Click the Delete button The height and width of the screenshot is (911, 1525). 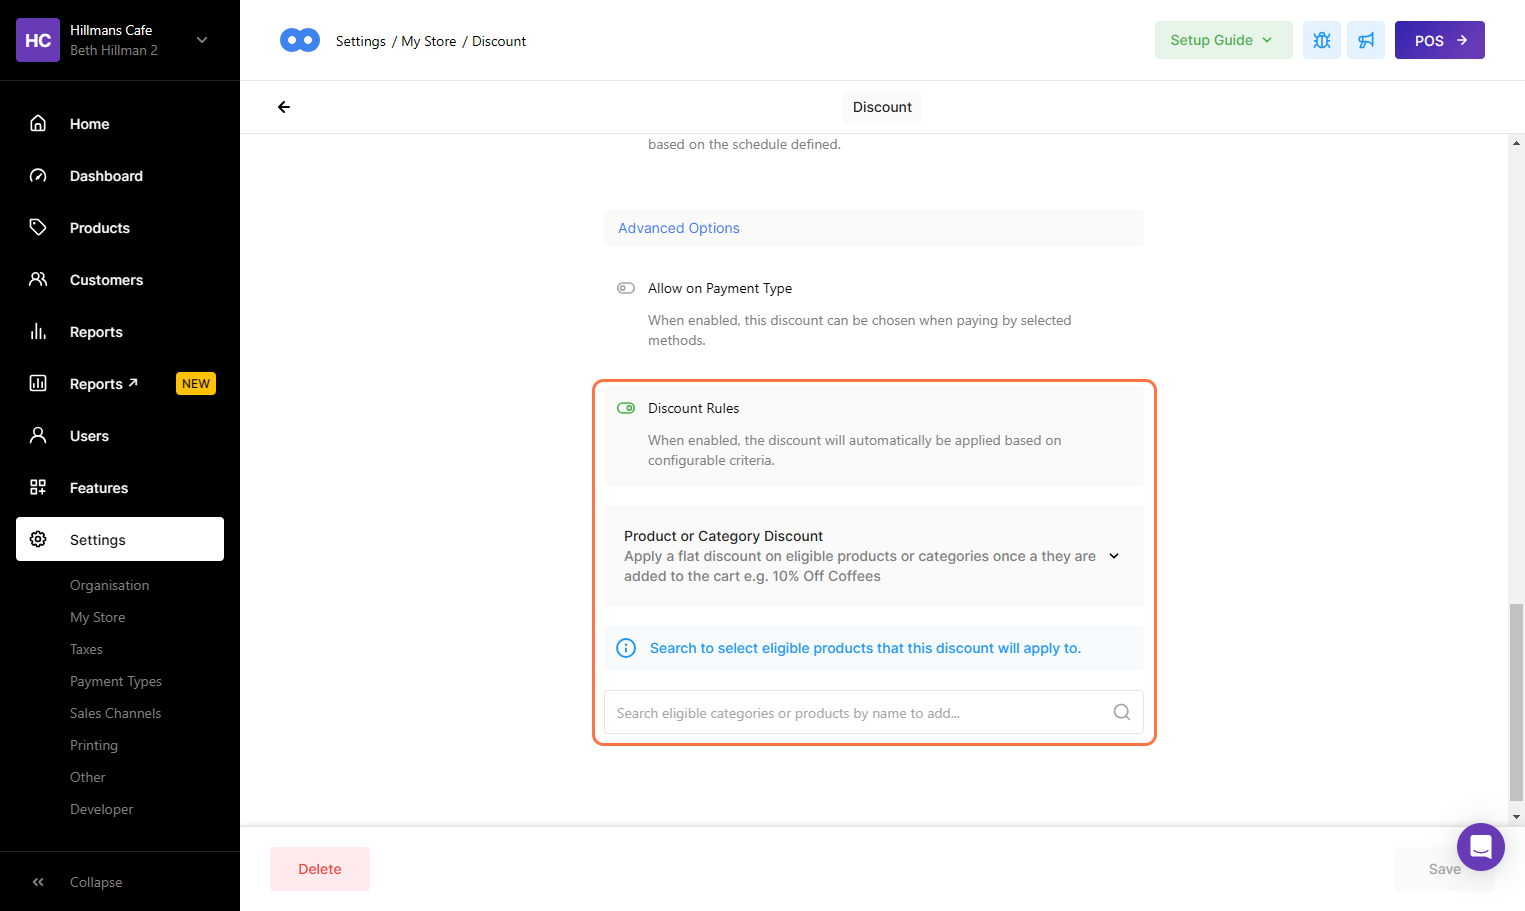click(x=319, y=869)
